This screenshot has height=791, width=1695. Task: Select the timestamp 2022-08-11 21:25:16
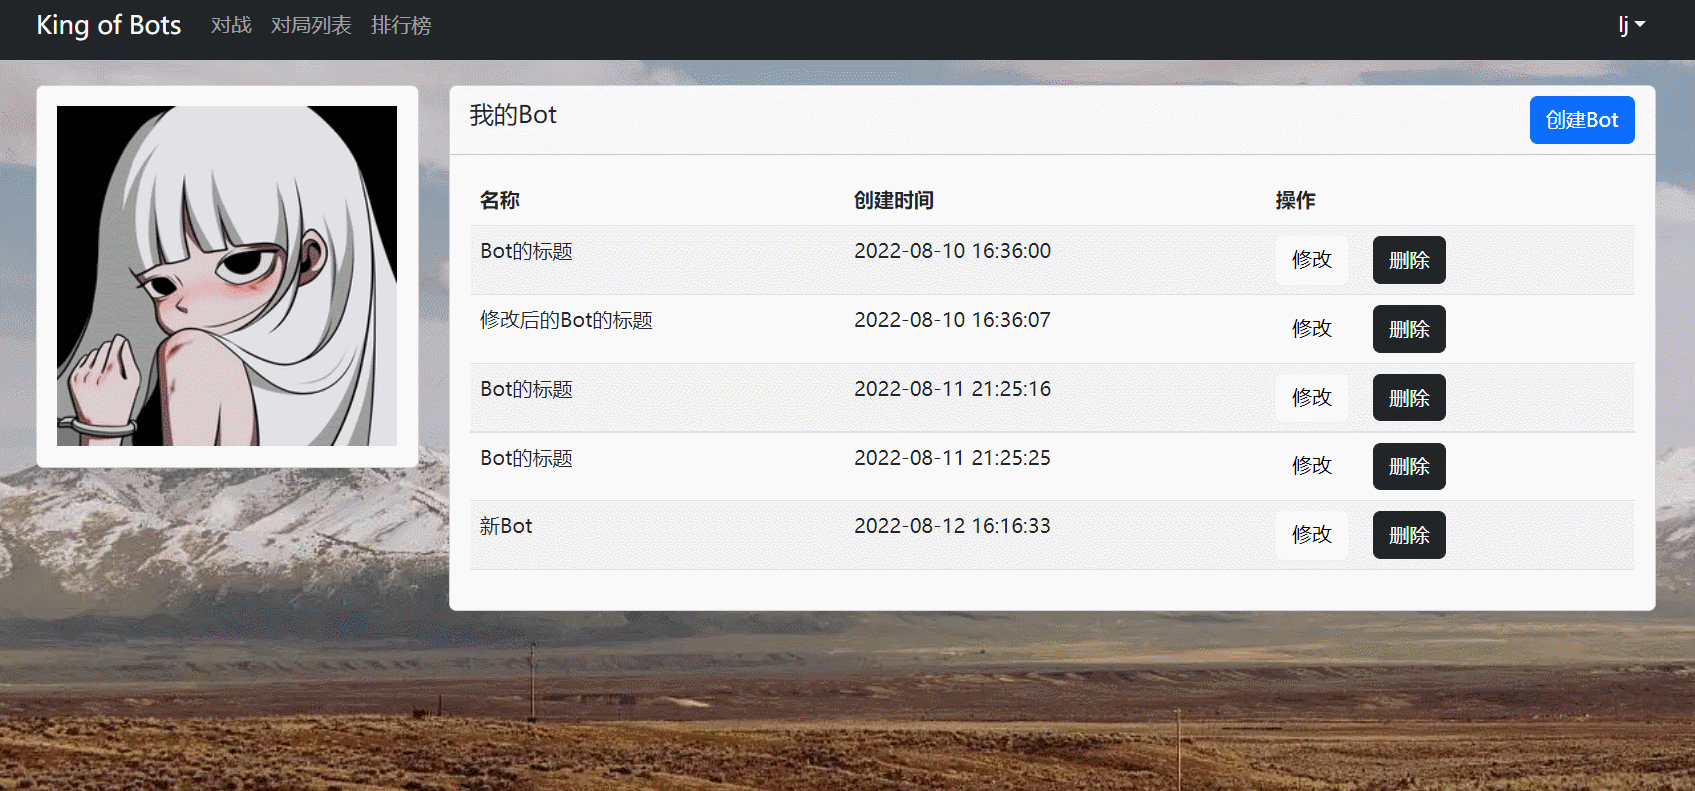point(952,389)
